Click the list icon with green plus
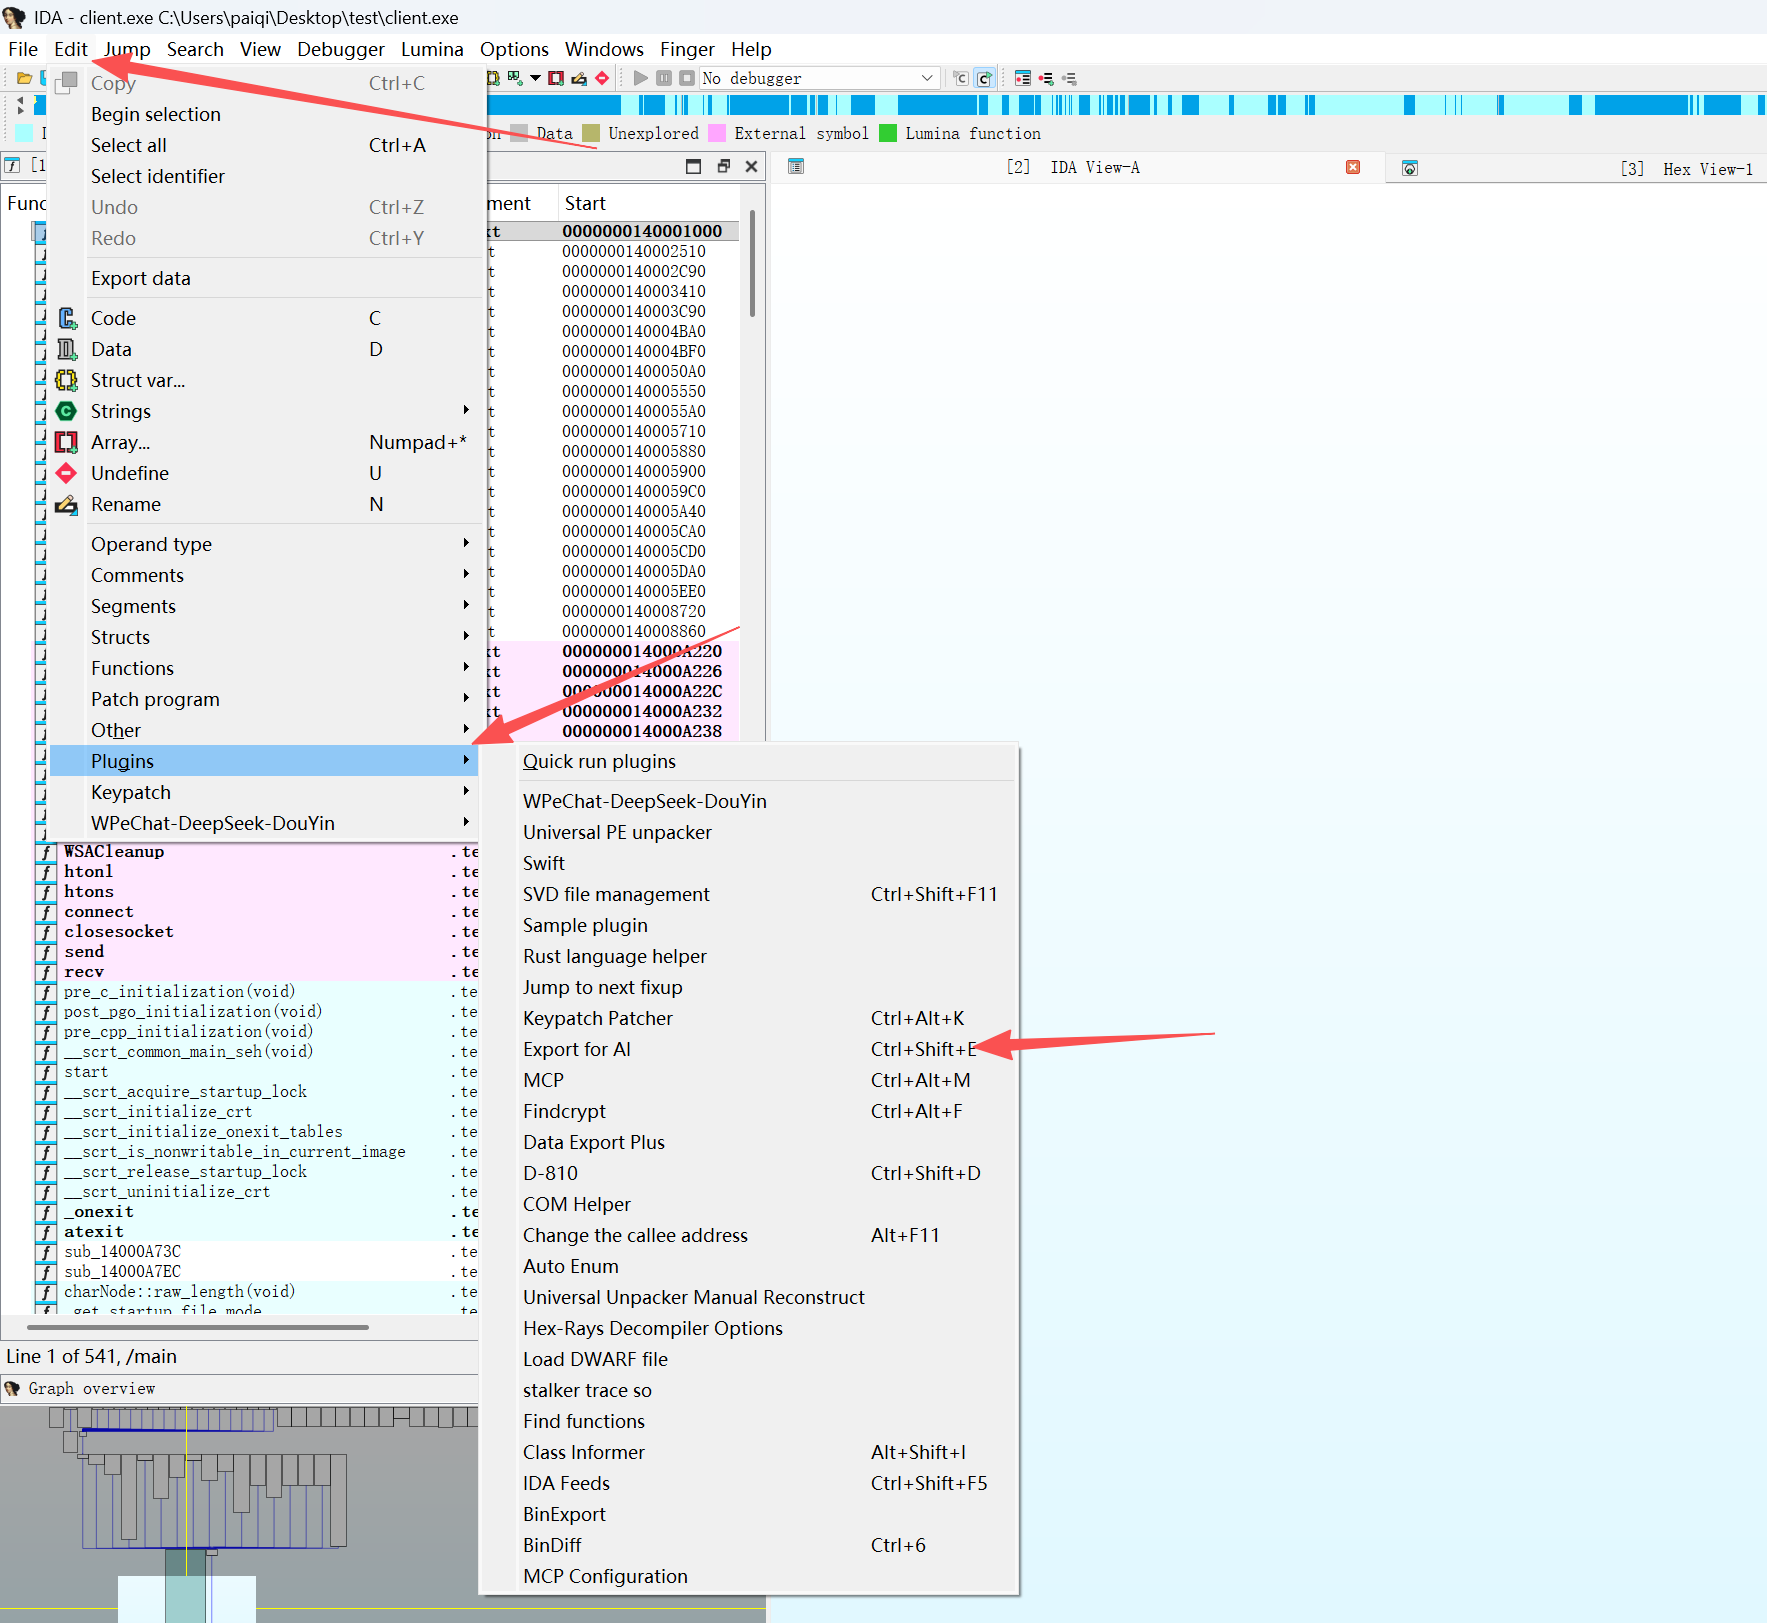 pos(1046,78)
